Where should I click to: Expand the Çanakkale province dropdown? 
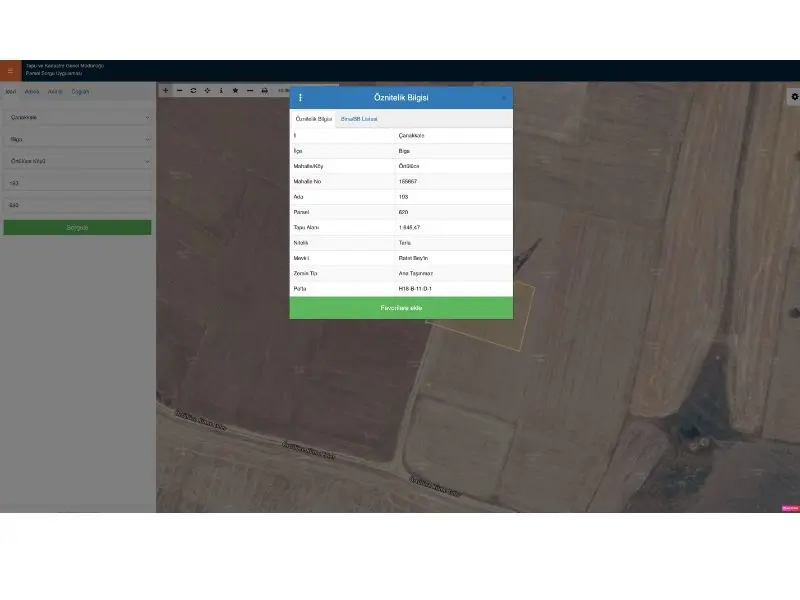78,117
